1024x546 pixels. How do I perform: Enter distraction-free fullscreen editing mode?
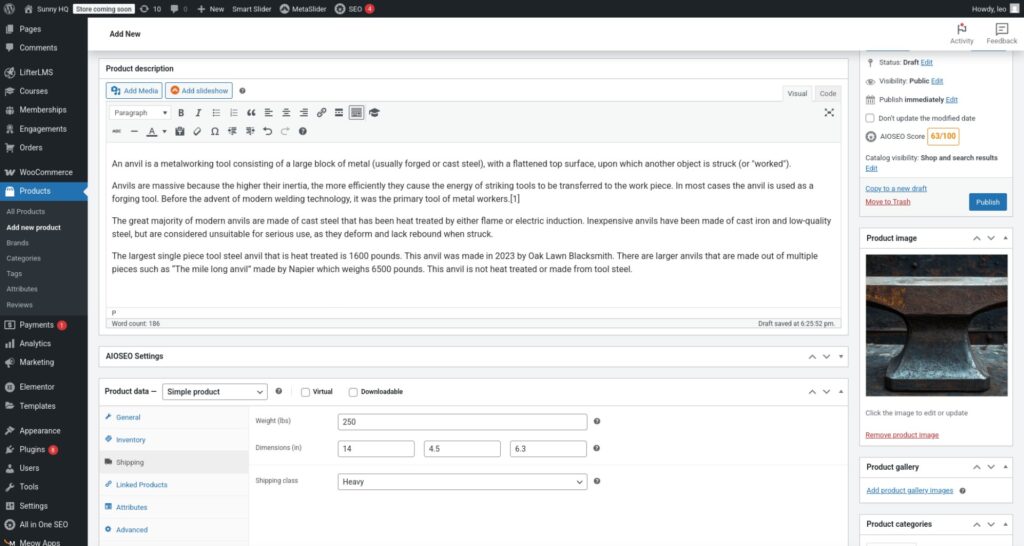[x=829, y=113]
